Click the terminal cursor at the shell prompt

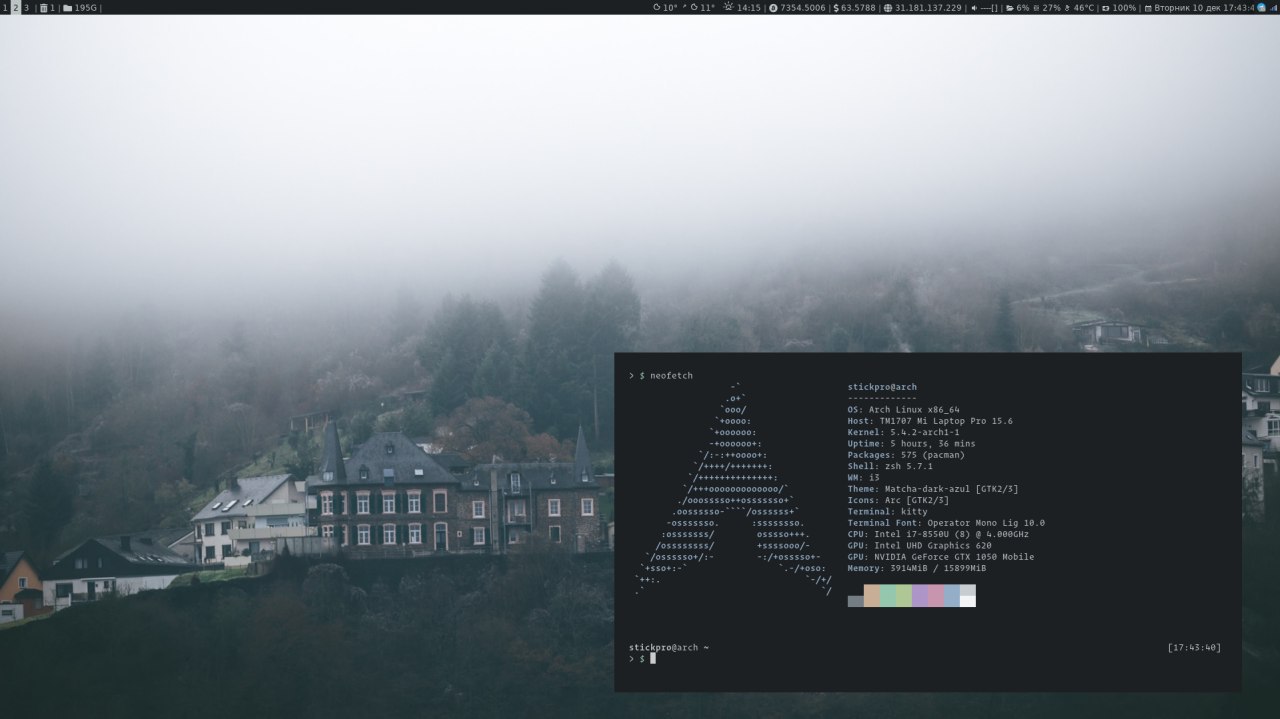point(653,659)
